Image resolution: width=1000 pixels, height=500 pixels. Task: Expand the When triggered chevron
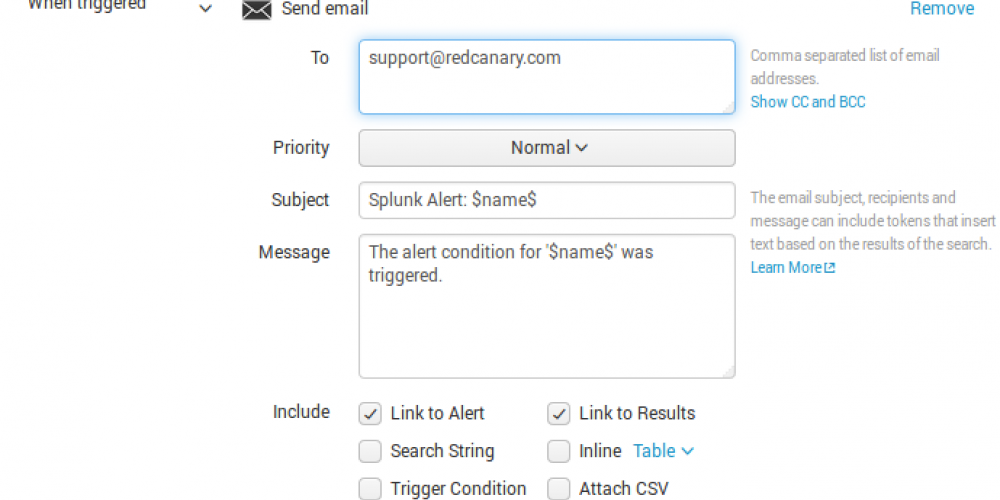pos(206,9)
